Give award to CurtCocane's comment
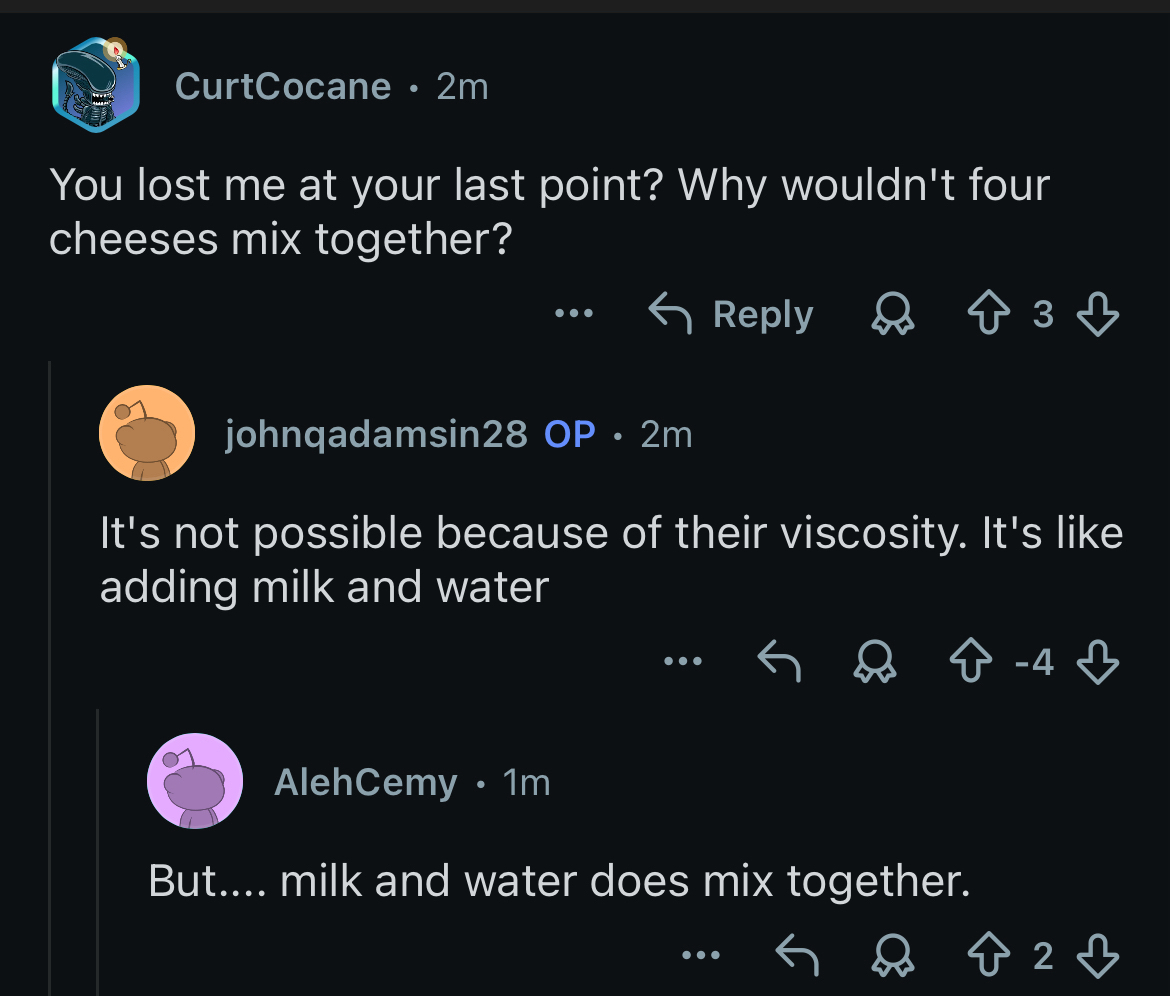The width and height of the screenshot is (1170, 996). pyautogui.click(x=892, y=316)
